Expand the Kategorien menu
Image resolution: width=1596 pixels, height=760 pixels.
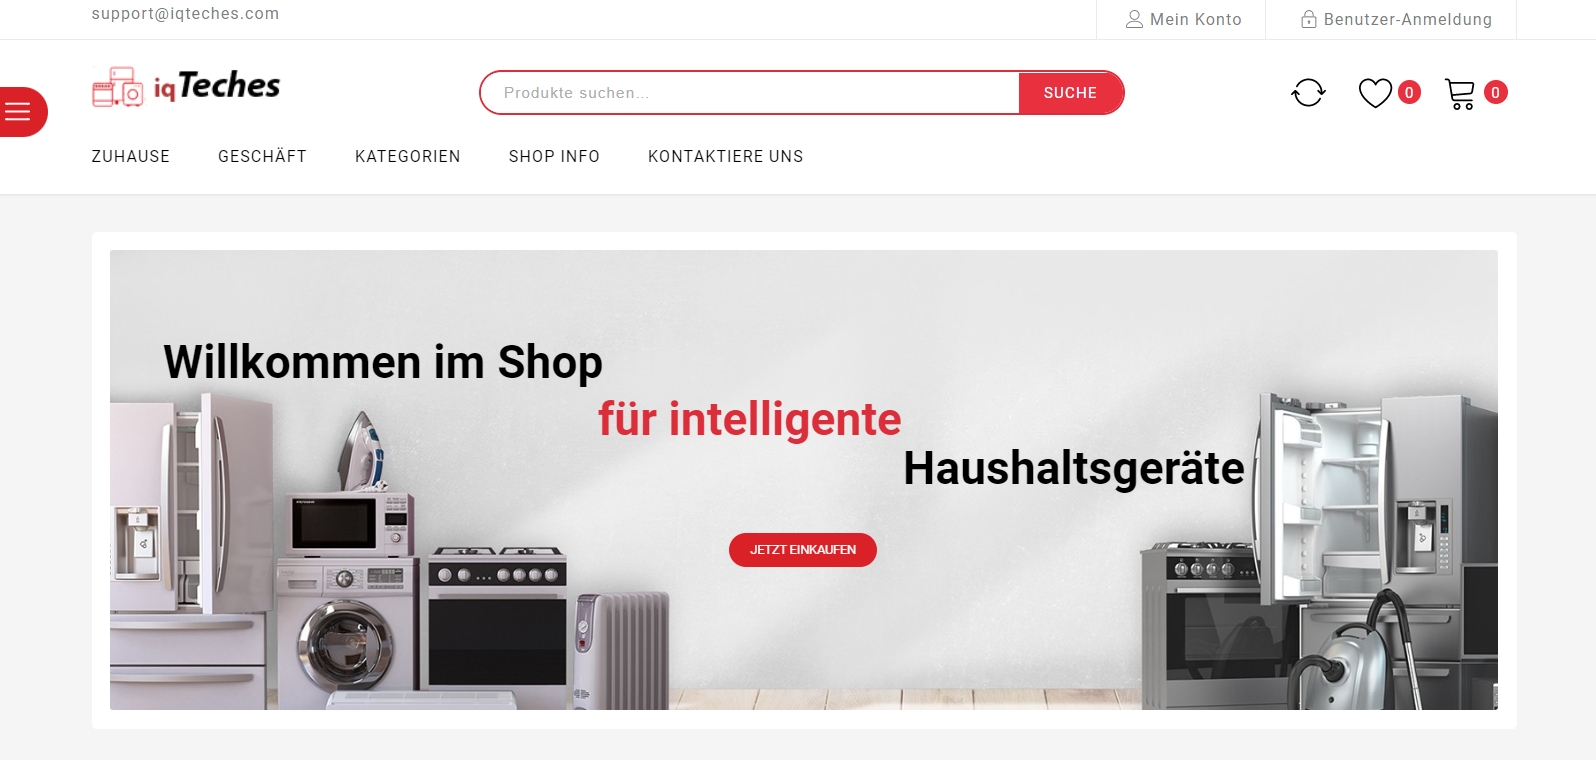click(408, 156)
